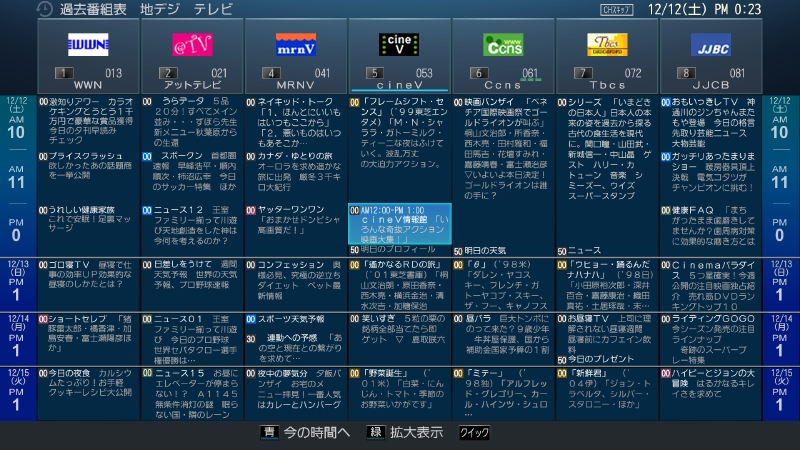This screenshot has height=450, width=800.
Task: Select the 12/15 (火) PM 1 row on left
Action: 18,391
